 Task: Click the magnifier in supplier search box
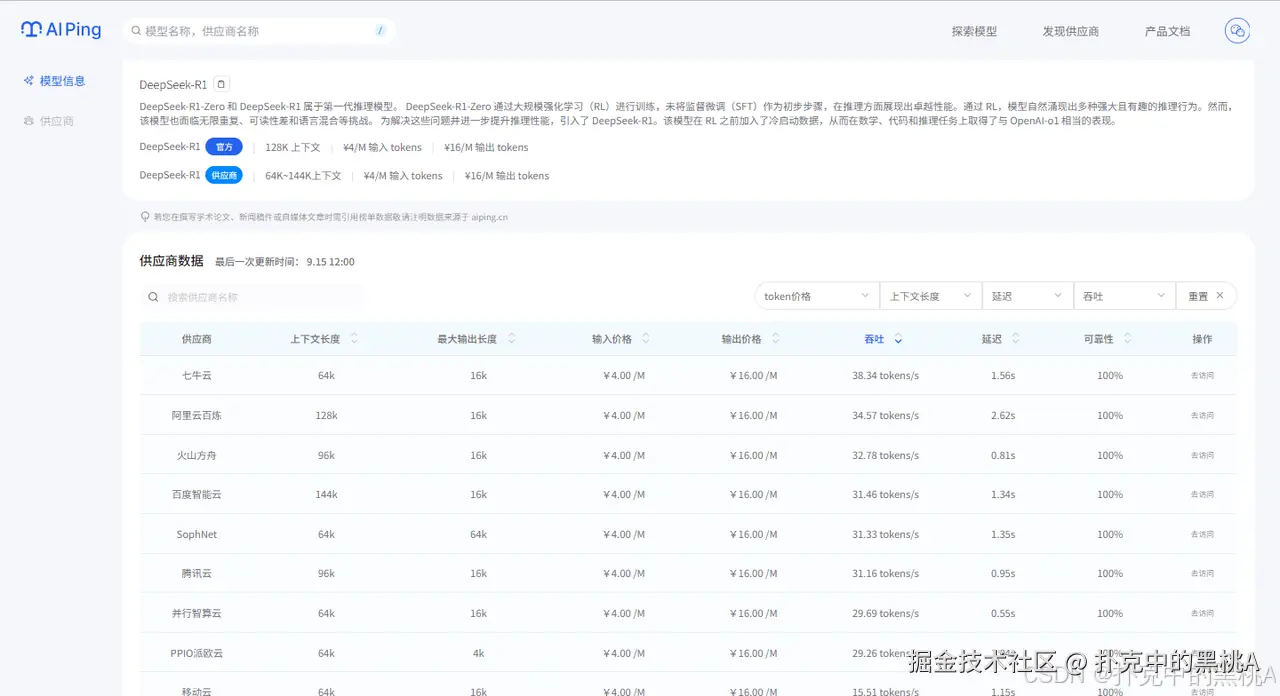tap(153, 297)
